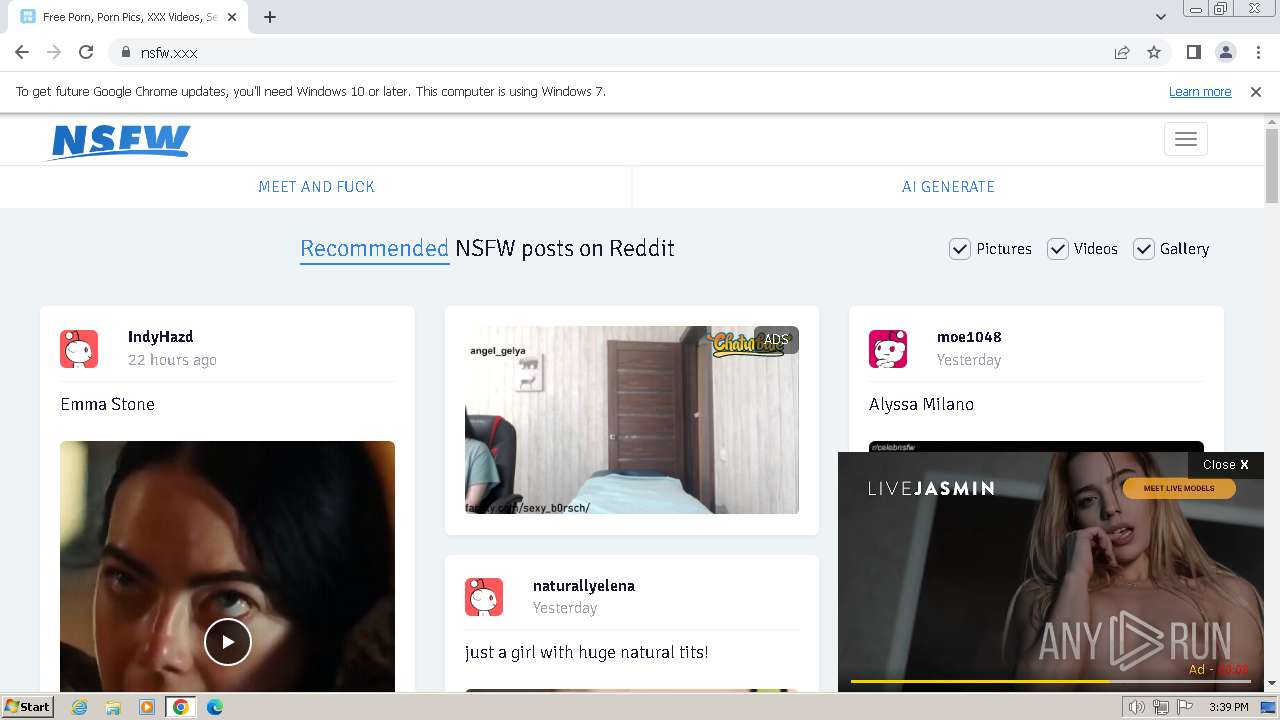Screen dimensions: 1280x720
Task: Open IndyHazd's username link
Action: (x=160, y=337)
